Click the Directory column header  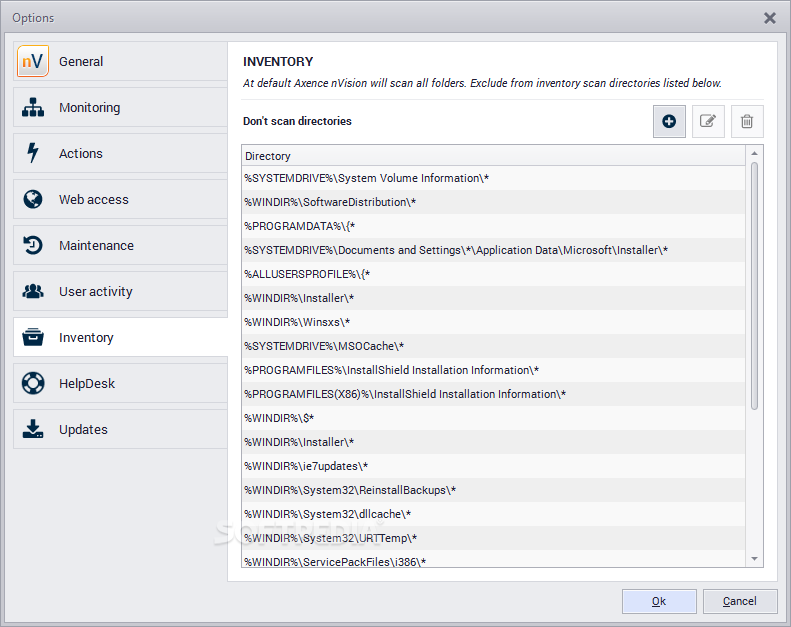tap(493, 156)
